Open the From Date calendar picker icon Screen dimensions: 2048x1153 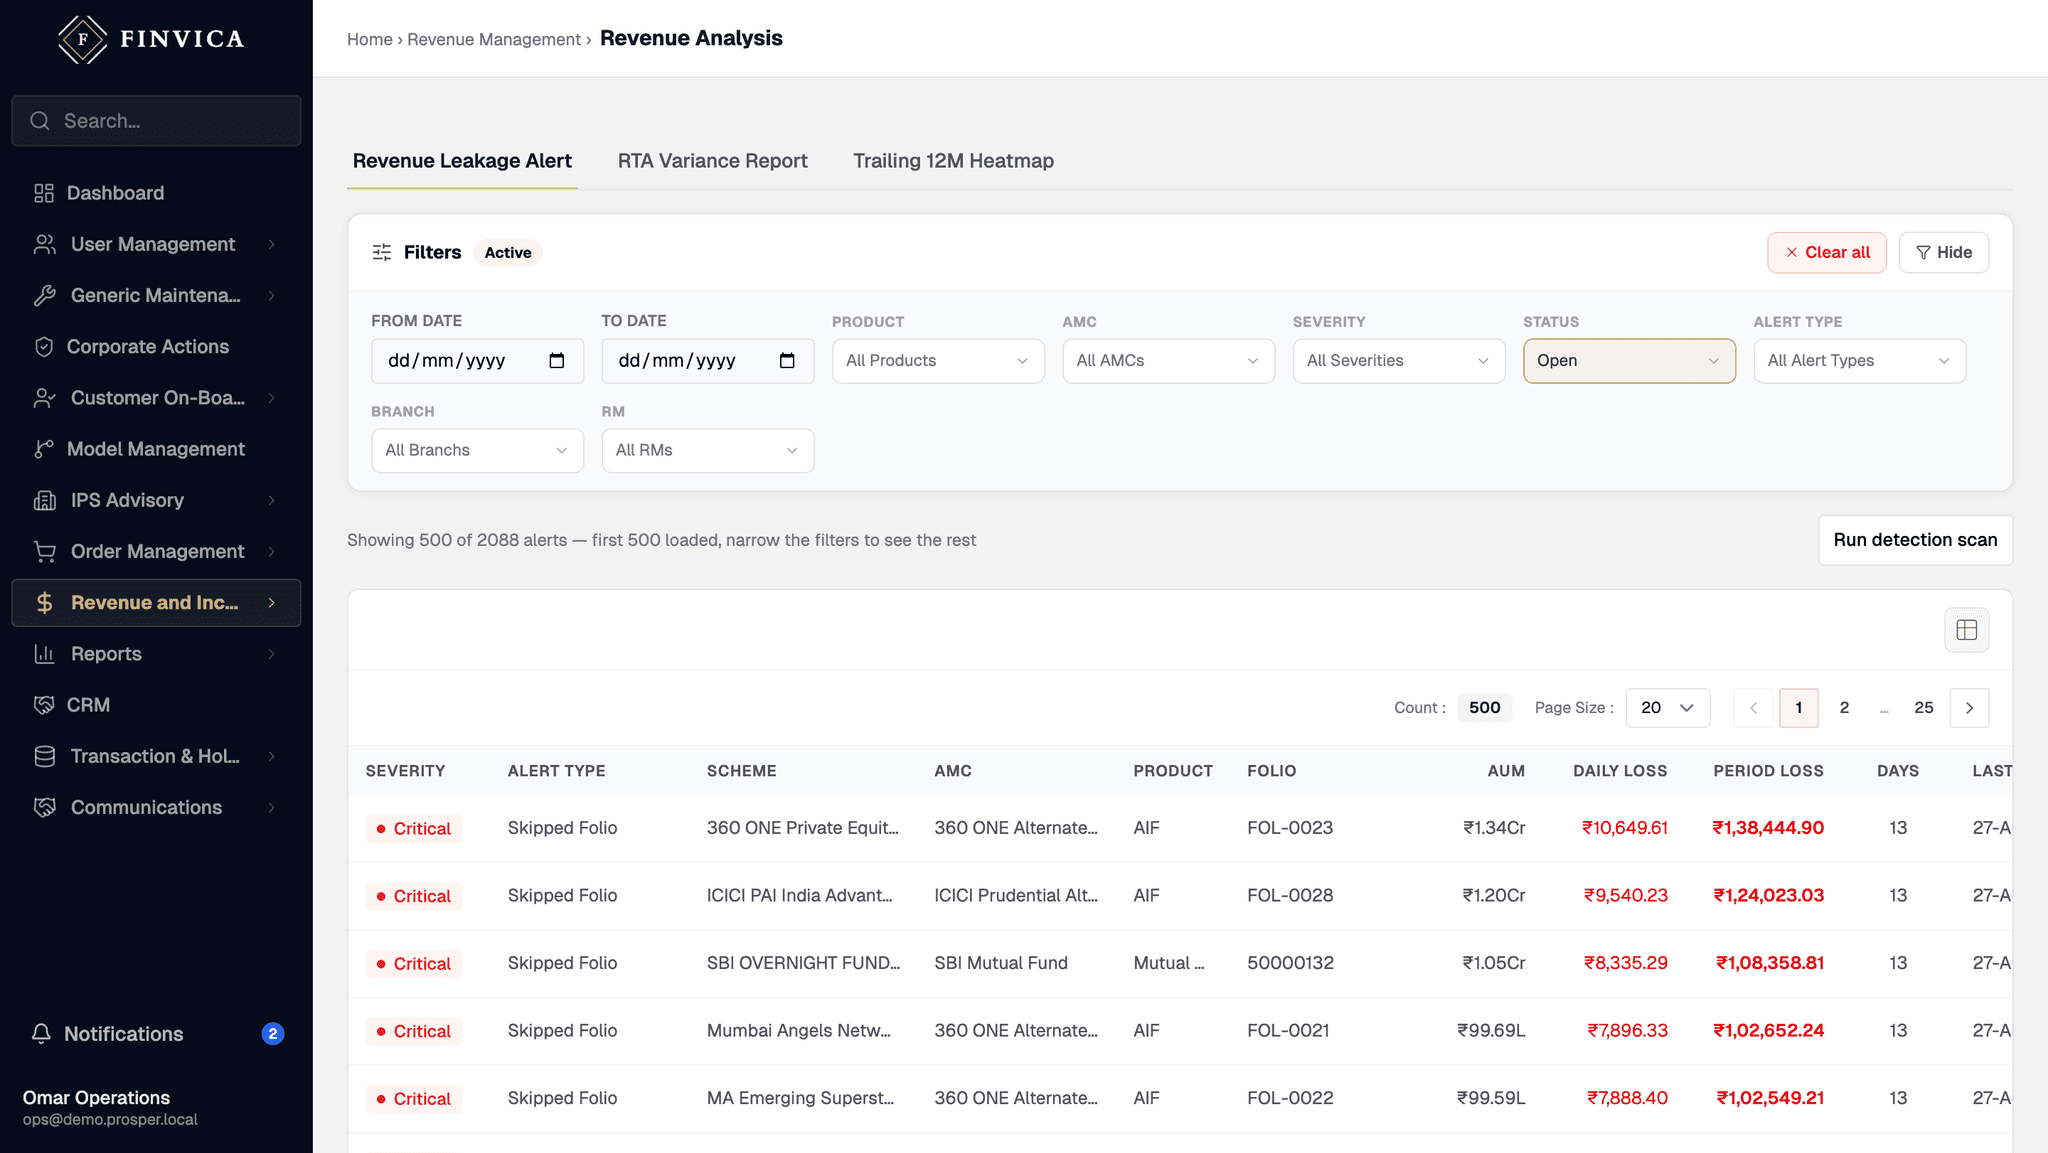click(557, 361)
